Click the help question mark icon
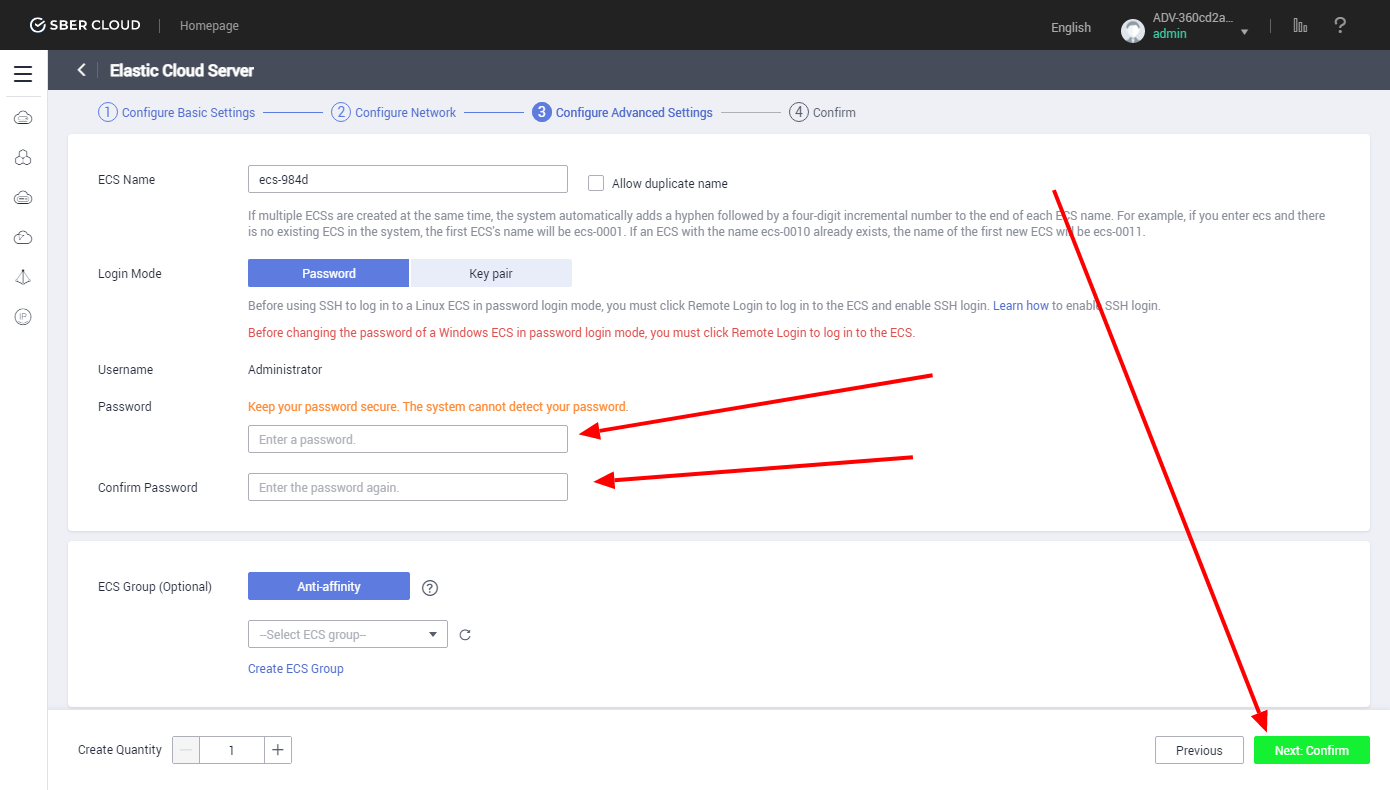This screenshot has height=790, width=1390. pyautogui.click(x=1340, y=26)
